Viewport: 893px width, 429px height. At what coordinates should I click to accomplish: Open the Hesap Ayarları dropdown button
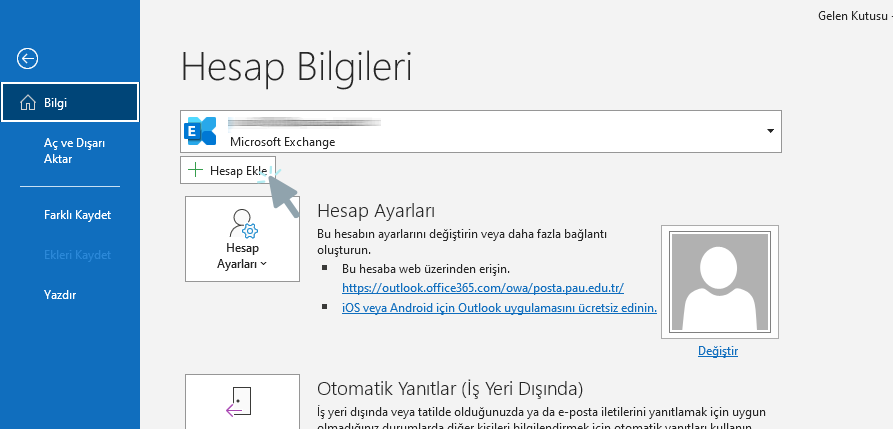pyautogui.click(x=242, y=238)
